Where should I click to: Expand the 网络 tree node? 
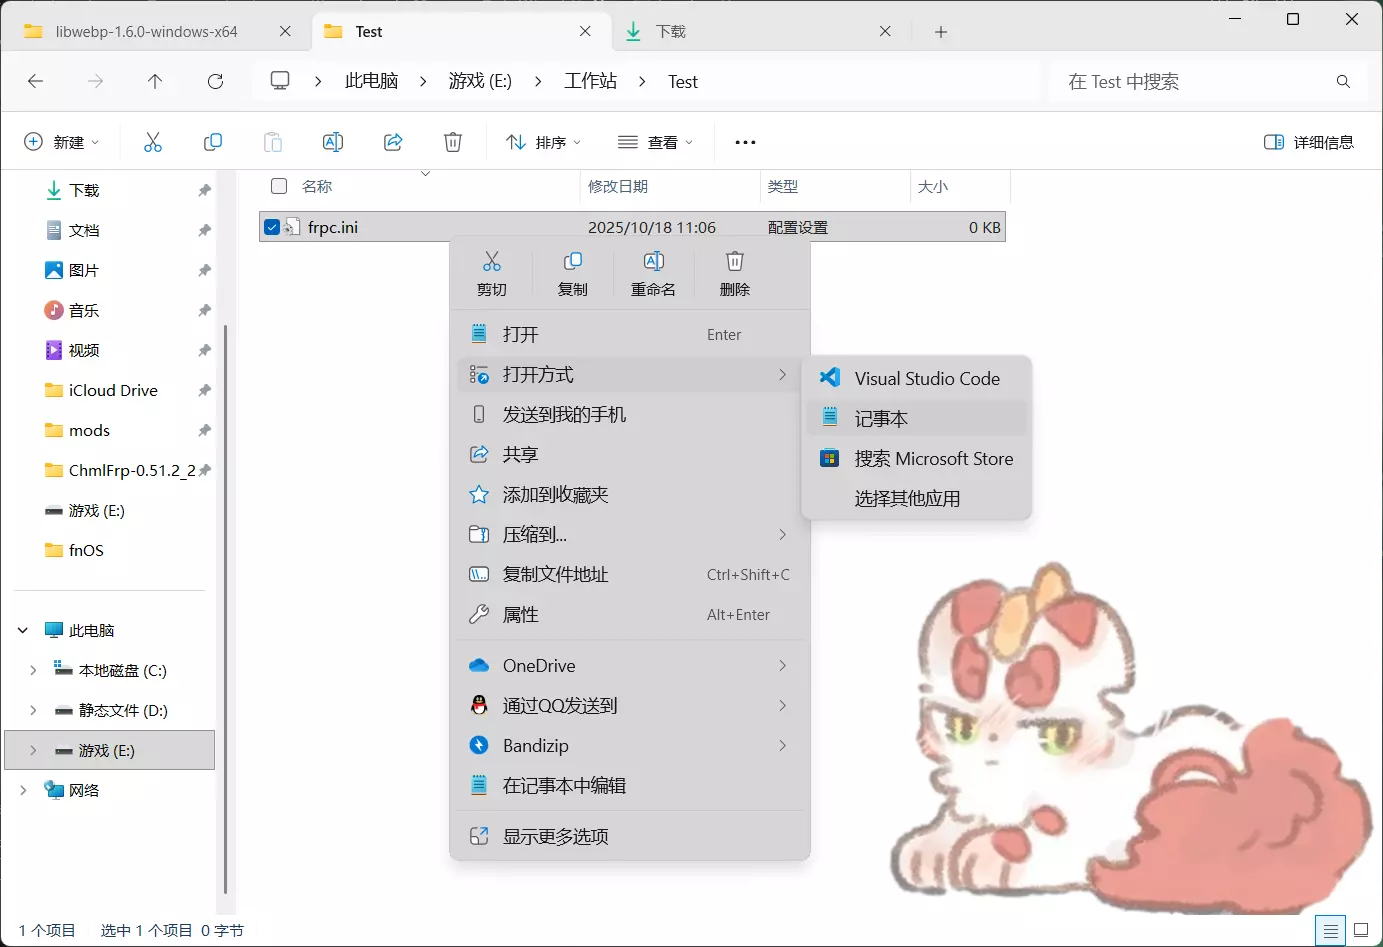pos(23,790)
